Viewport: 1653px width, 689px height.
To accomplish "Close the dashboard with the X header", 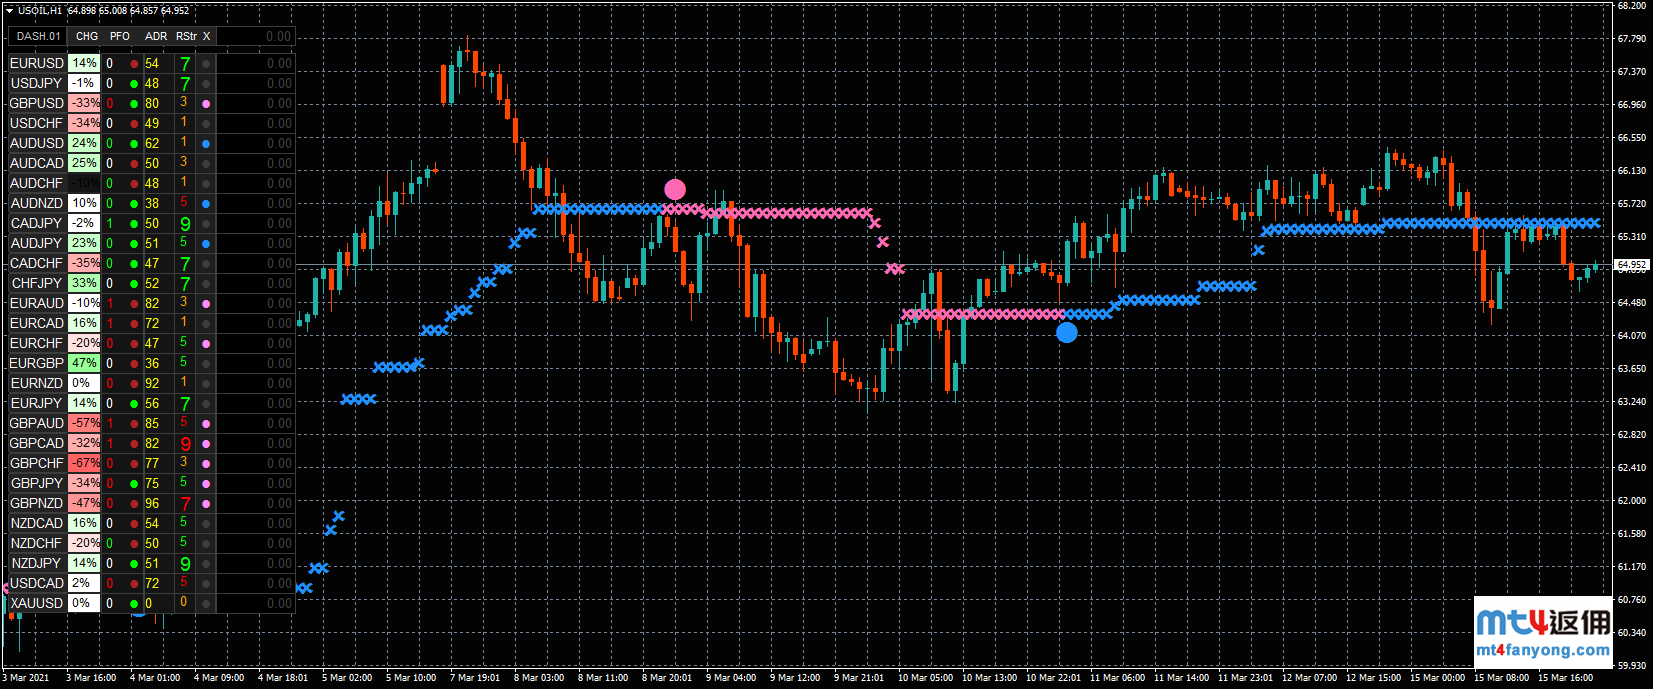I will point(207,36).
